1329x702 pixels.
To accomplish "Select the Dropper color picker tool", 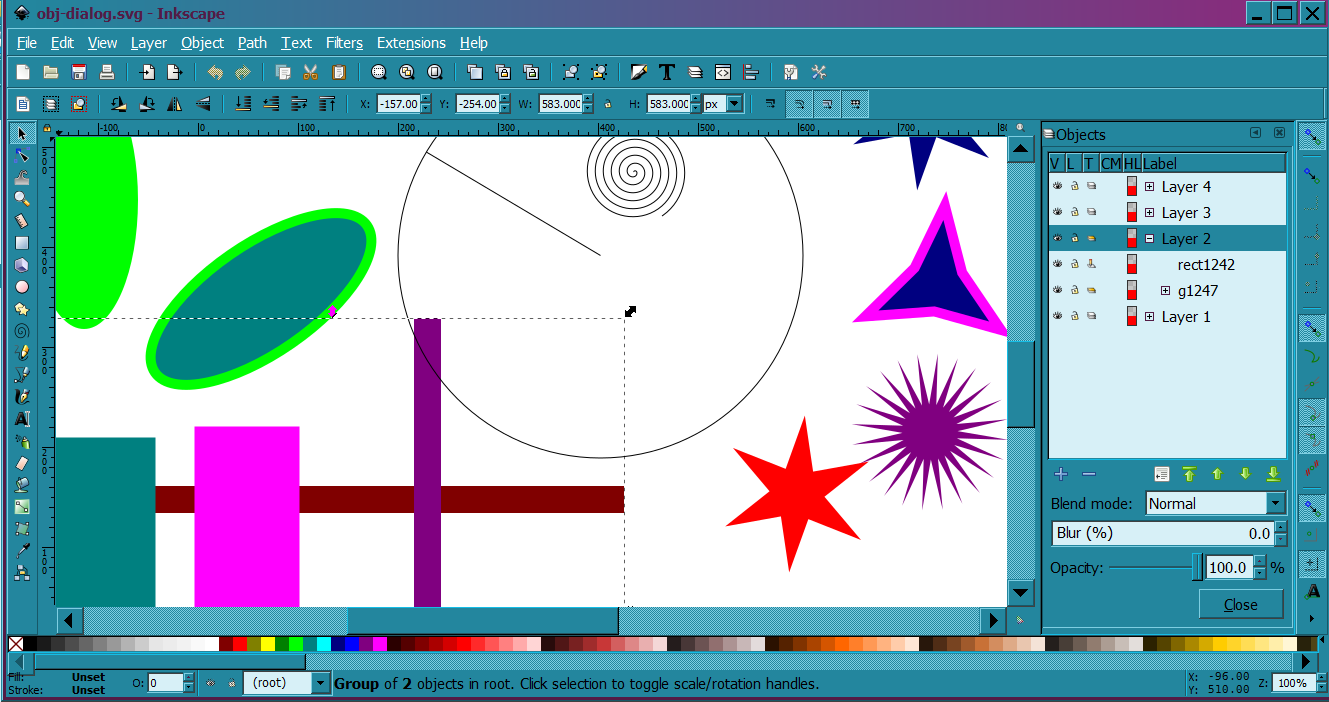I will point(21,551).
